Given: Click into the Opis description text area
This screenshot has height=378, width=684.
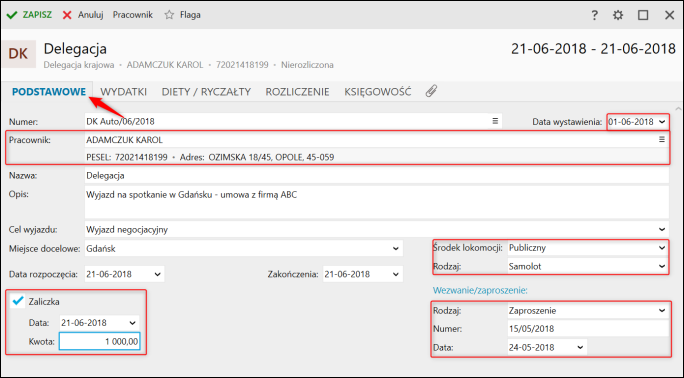Looking at the screenshot, I should tap(376, 202).
